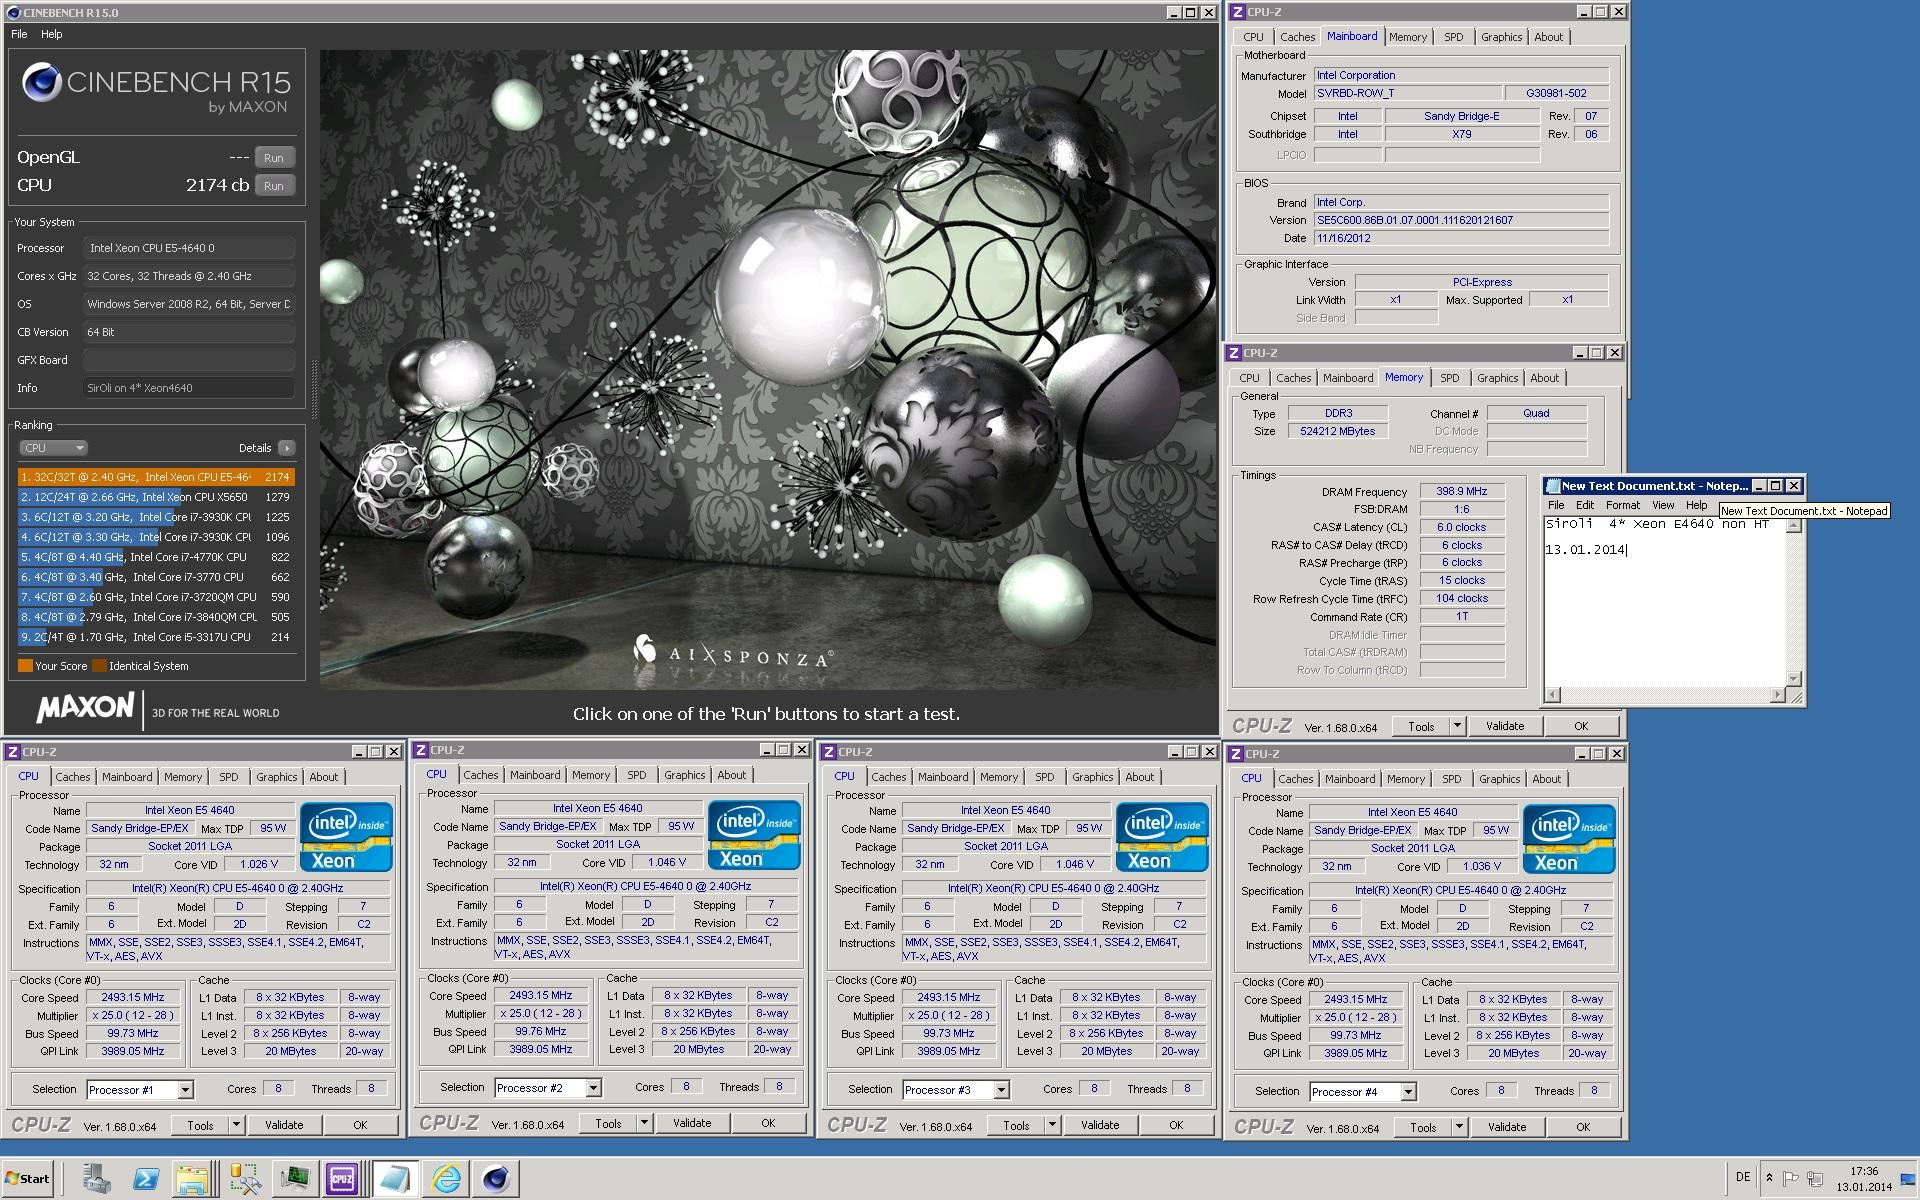Switch to SPD tab in Memory CPU-Z window
Screen dimensions: 1920x1200
point(1449,378)
